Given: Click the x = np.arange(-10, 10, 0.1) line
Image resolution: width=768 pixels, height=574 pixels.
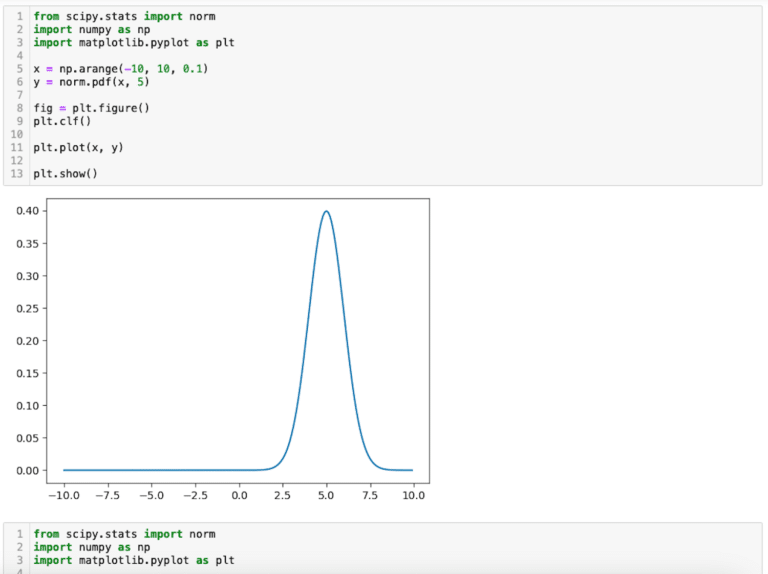Looking at the screenshot, I should (119, 69).
